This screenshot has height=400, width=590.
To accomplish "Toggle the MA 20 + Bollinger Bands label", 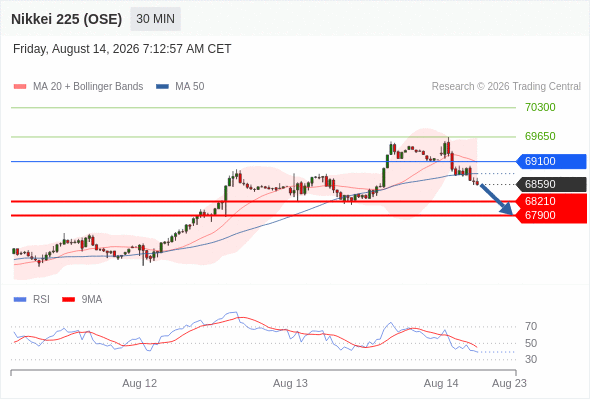I will pos(88,87).
